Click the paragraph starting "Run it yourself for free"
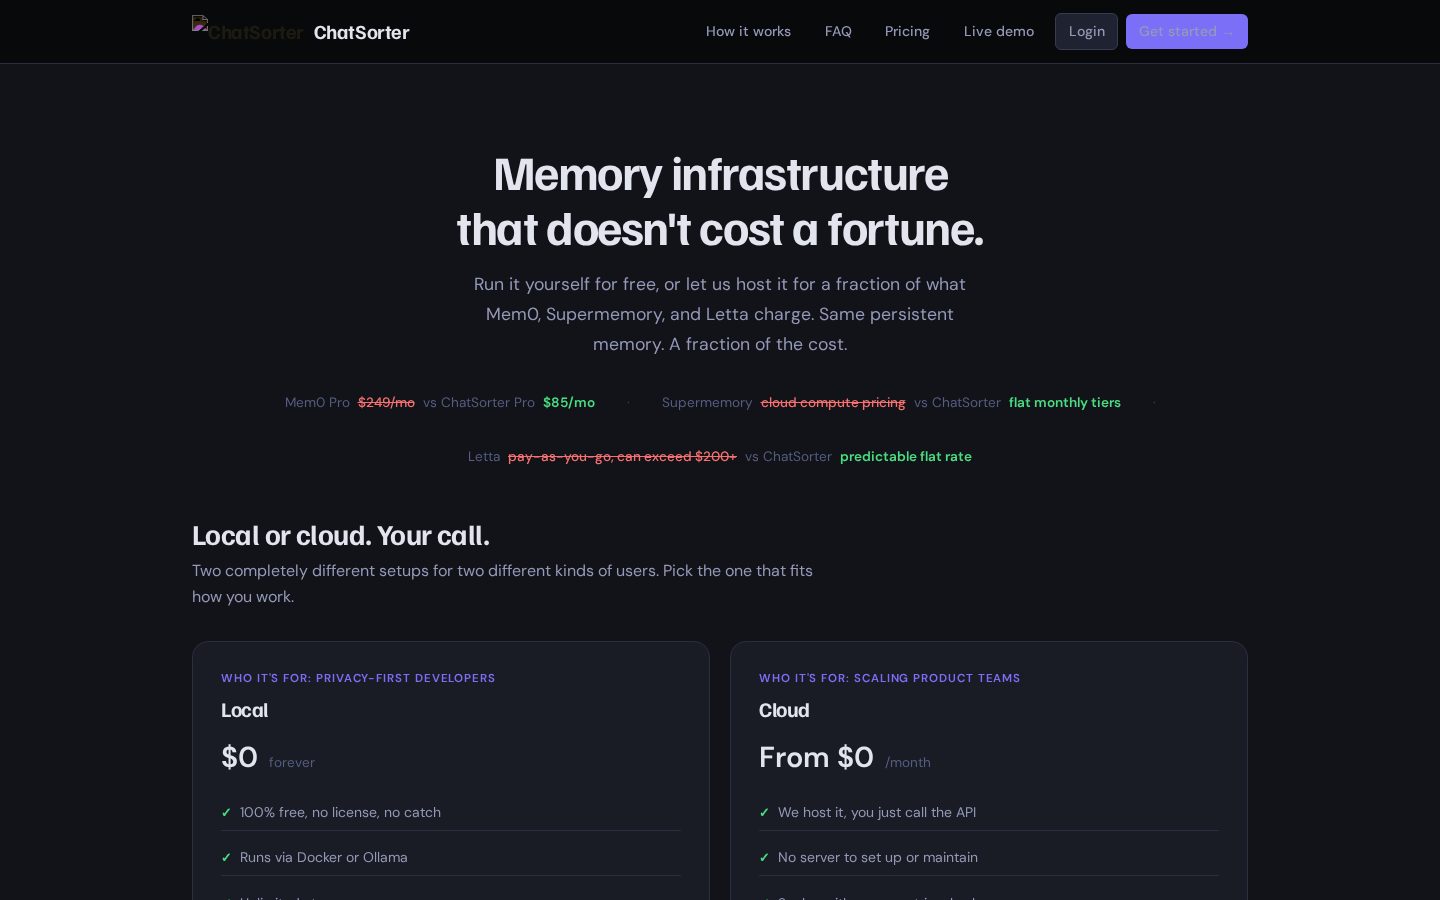This screenshot has height=900, width=1440. [x=720, y=314]
